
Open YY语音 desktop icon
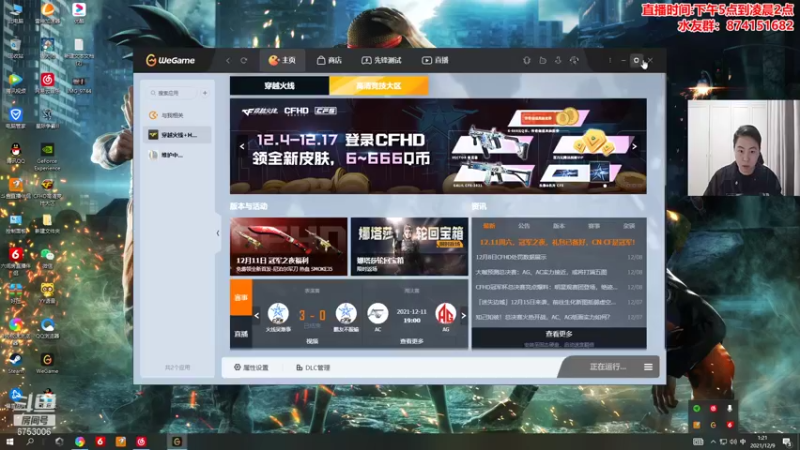point(47,293)
